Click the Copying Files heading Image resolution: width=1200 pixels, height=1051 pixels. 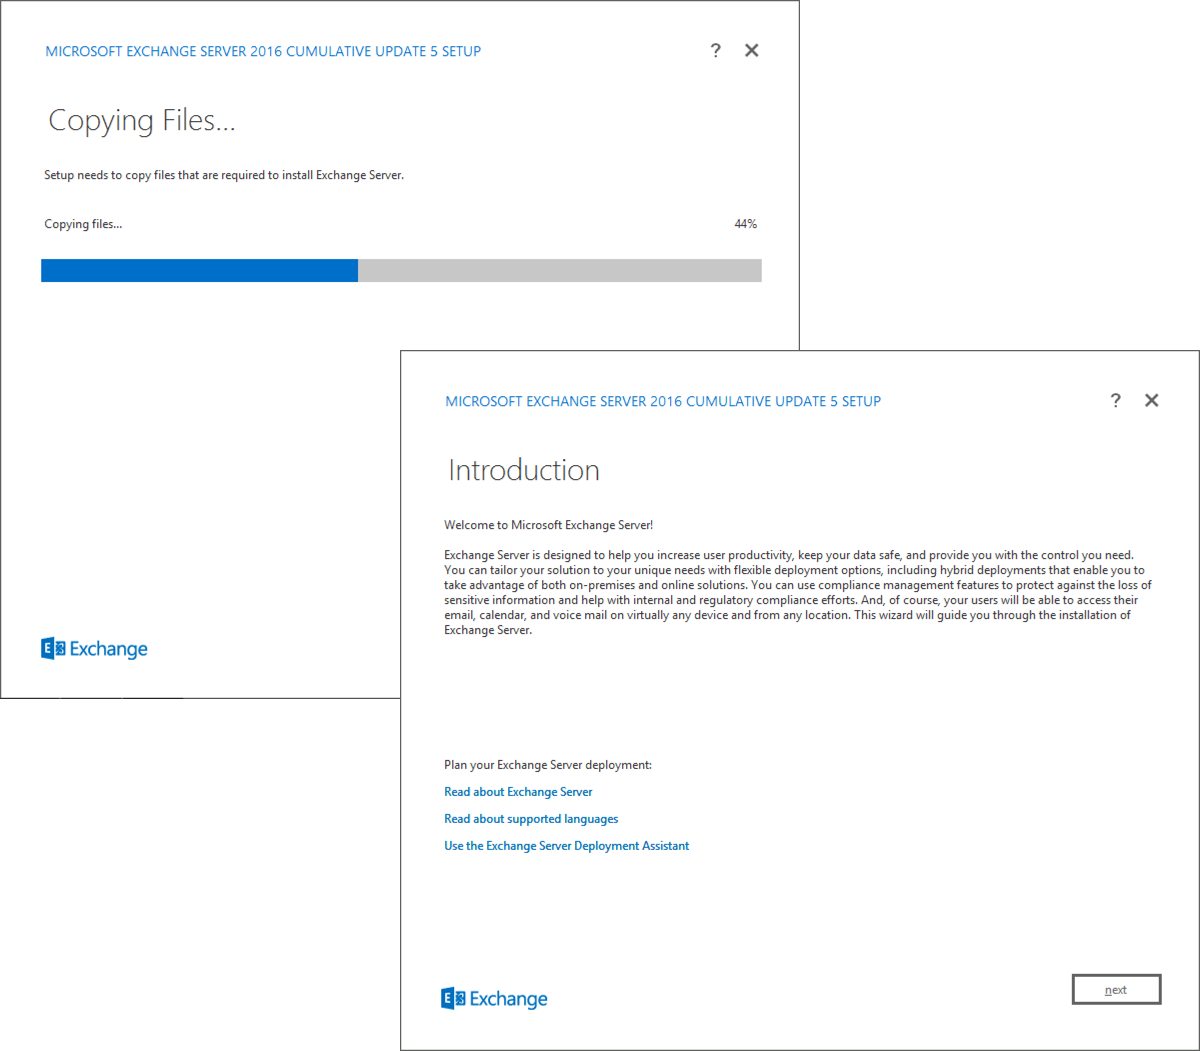[142, 121]
